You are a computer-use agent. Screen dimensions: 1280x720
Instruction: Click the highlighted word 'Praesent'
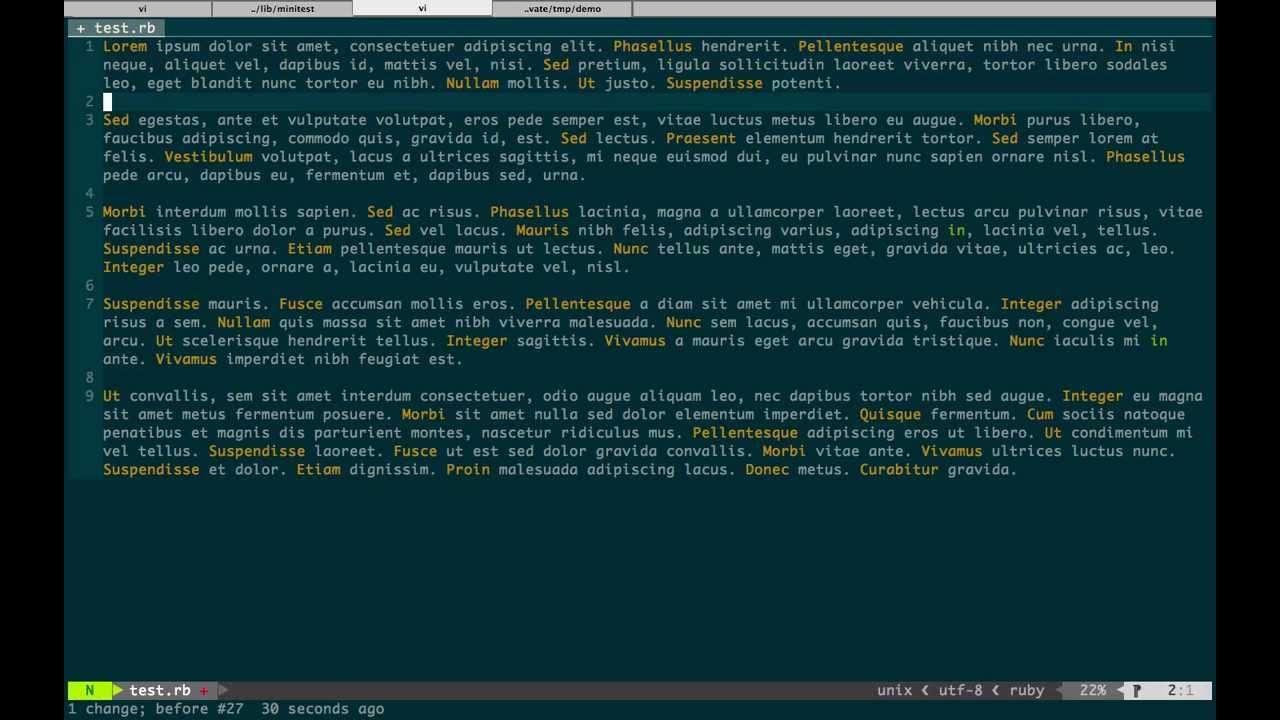click(x=701, y=138)
